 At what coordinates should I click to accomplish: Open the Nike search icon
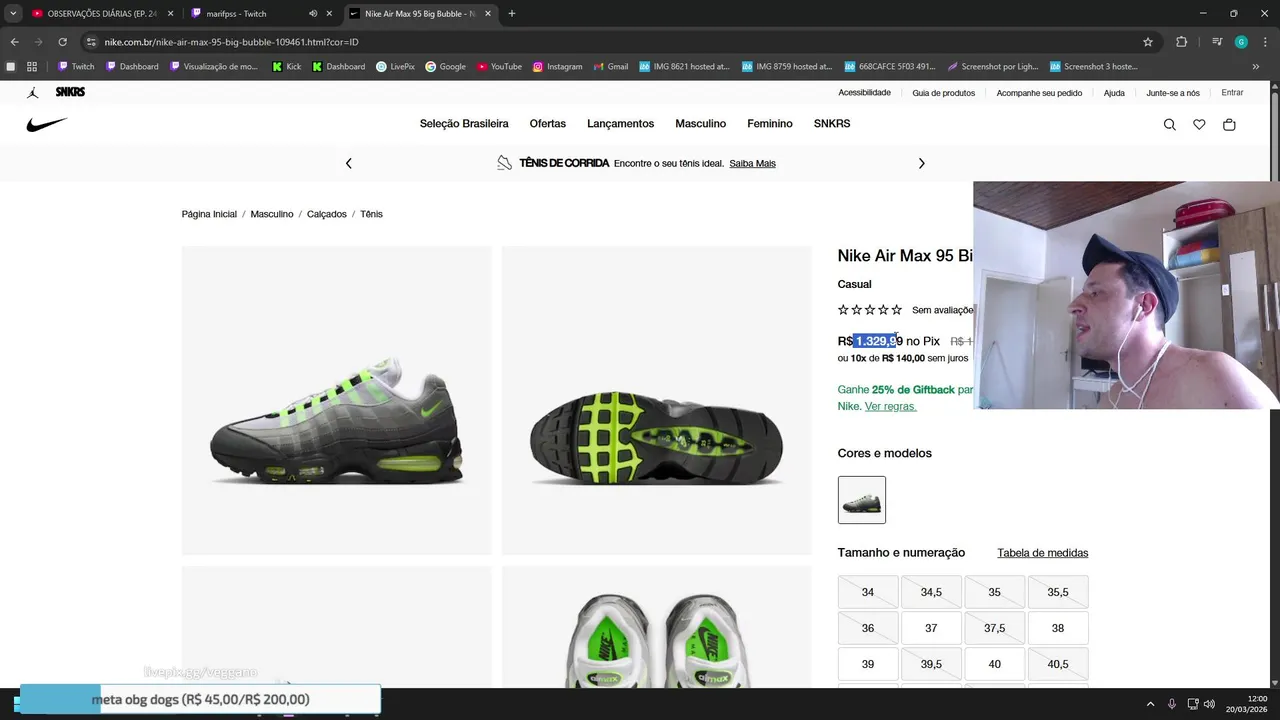(x=1170, y=125)
